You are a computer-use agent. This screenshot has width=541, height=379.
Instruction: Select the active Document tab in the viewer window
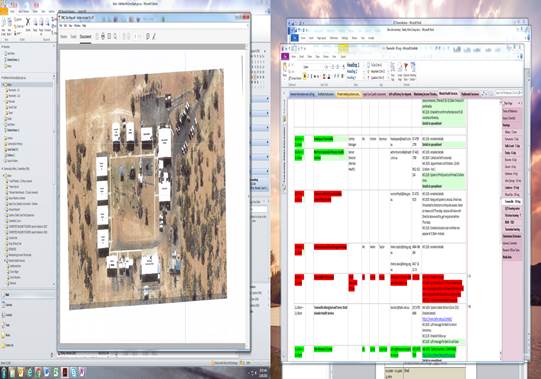[86, 37]
